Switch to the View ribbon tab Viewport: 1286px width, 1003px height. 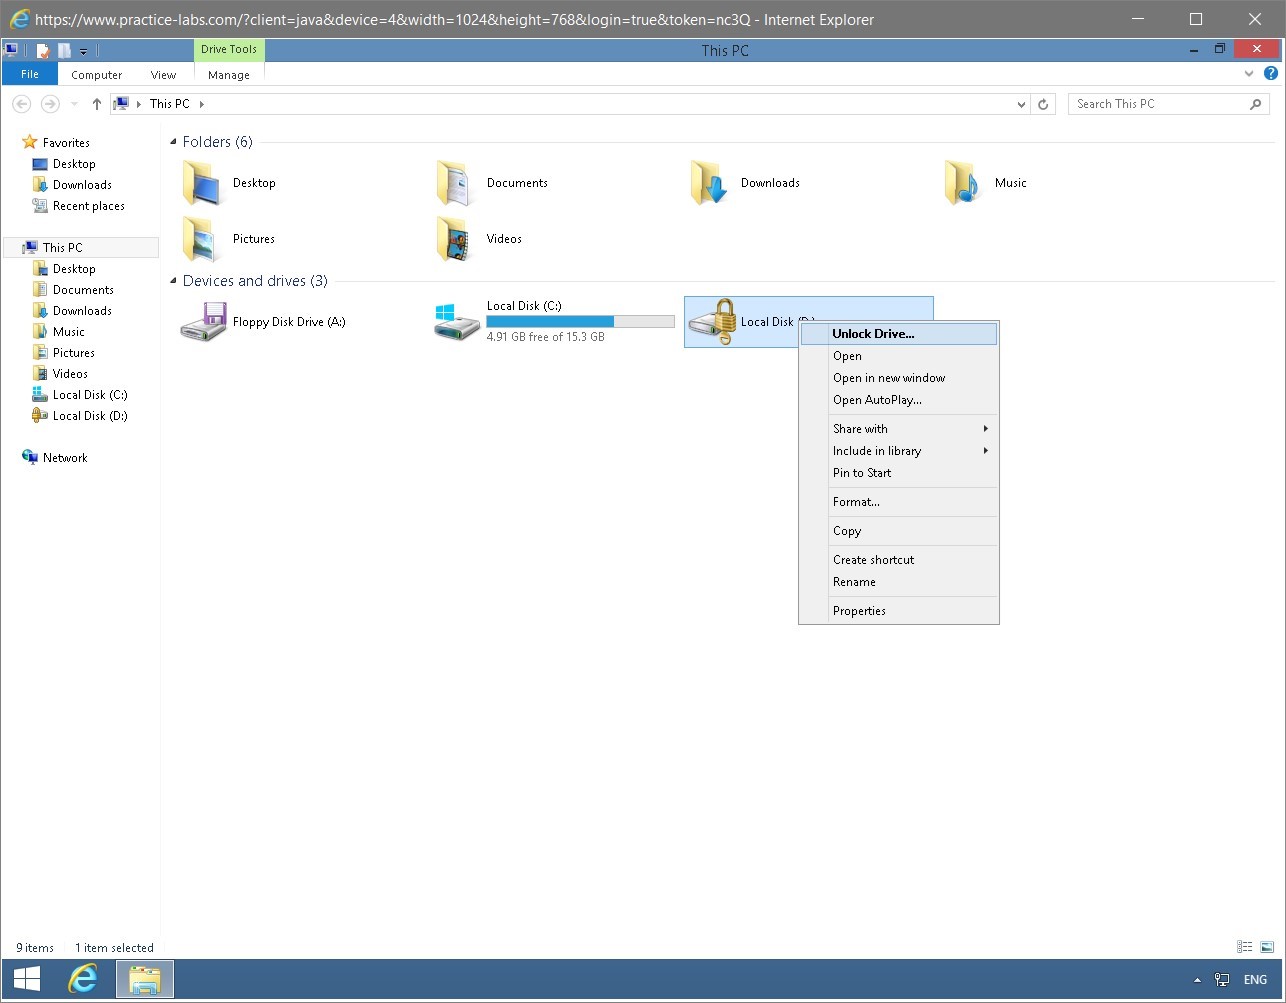(x=162, y=74)
